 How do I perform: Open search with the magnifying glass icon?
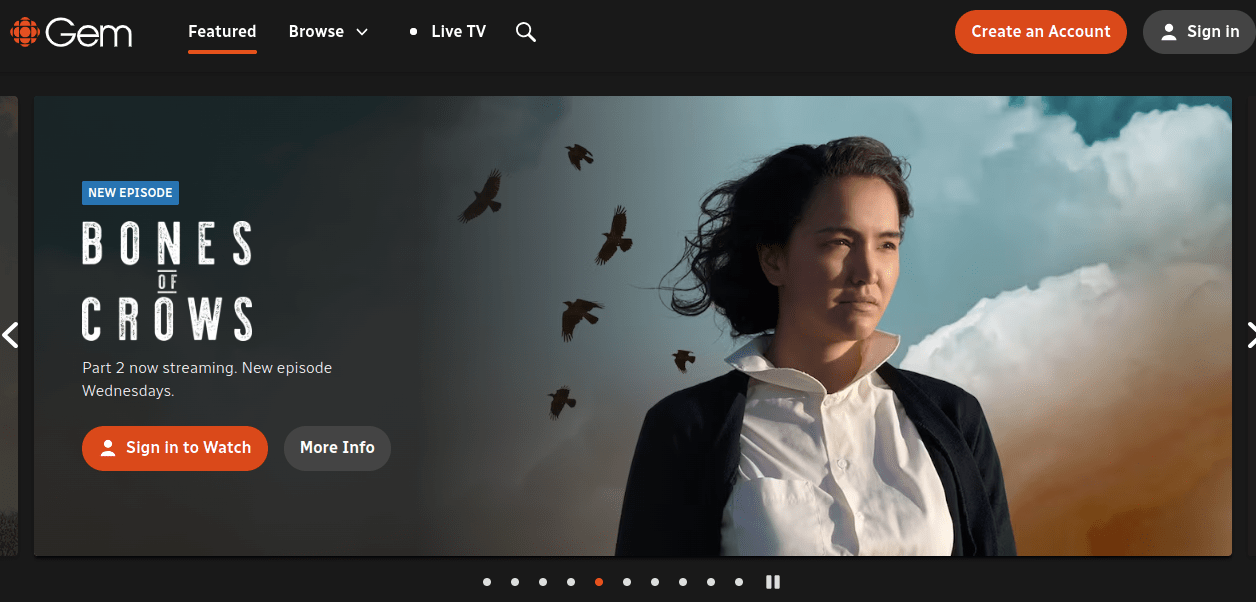pyautogui.click(x=526, y=32)
